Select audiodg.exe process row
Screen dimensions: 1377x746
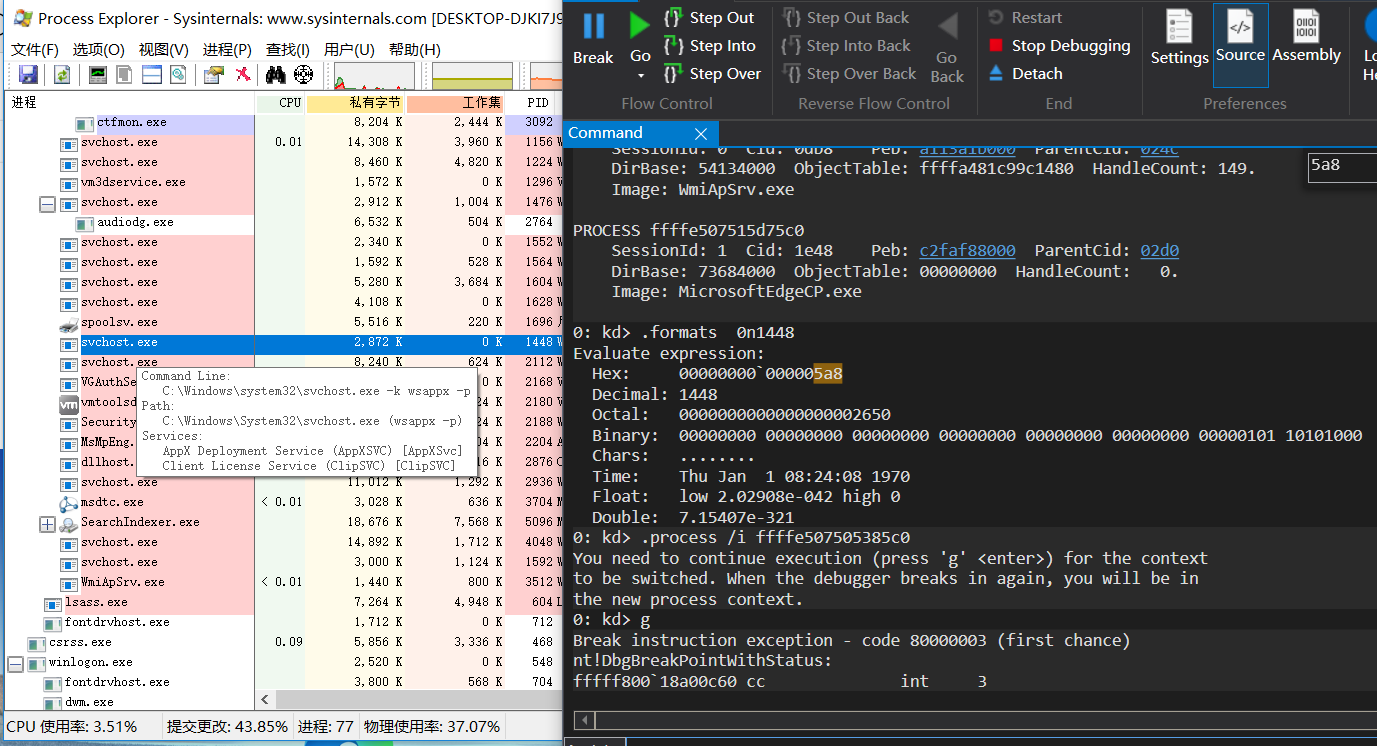(x=281, y=222)
